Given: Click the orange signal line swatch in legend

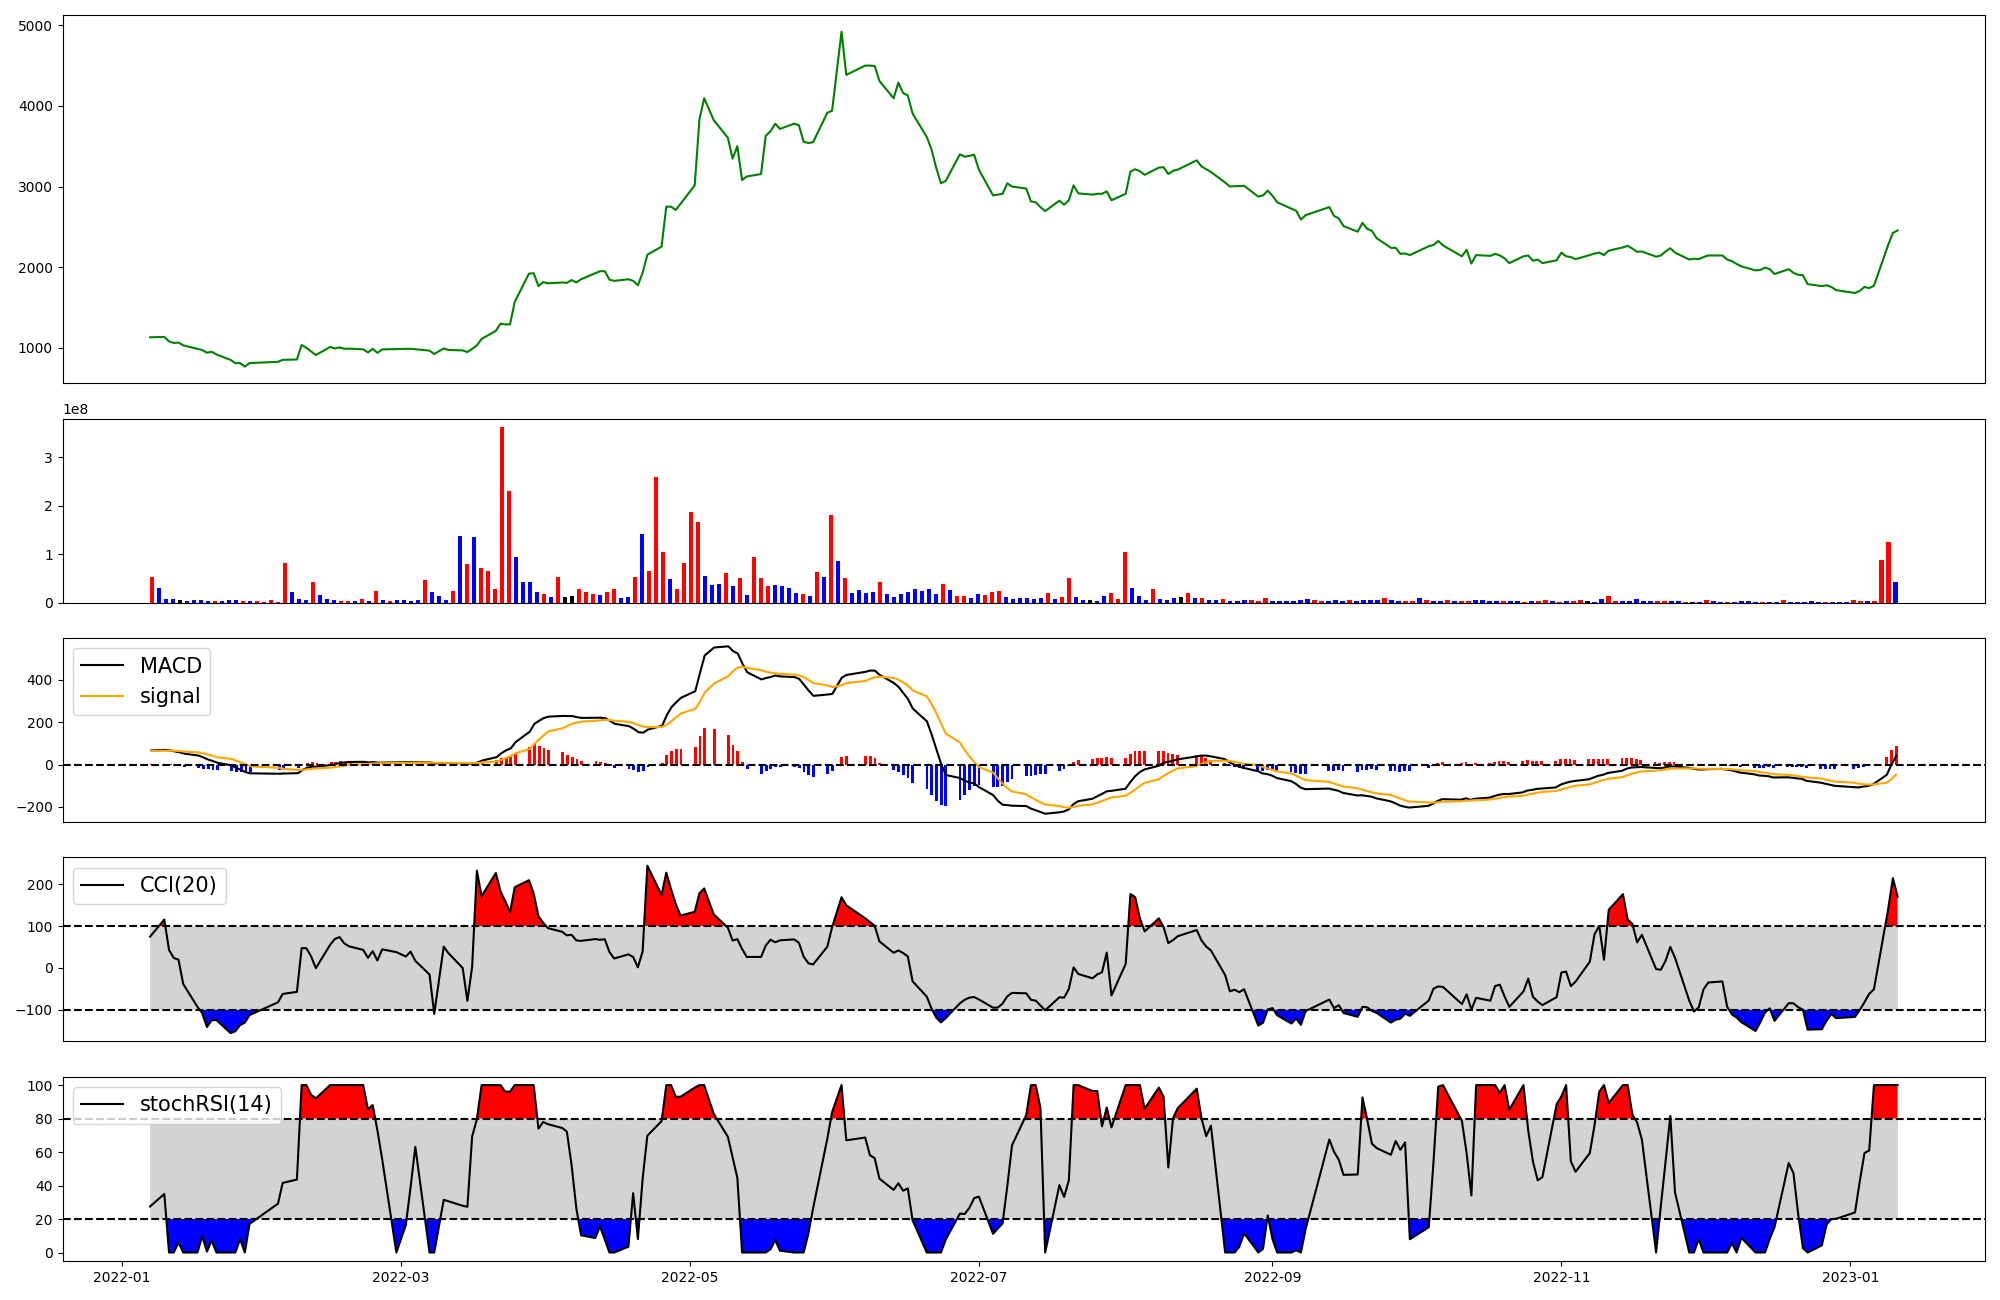Looking at the screenshot, I should pyautogui.click(x=102, y=697).
